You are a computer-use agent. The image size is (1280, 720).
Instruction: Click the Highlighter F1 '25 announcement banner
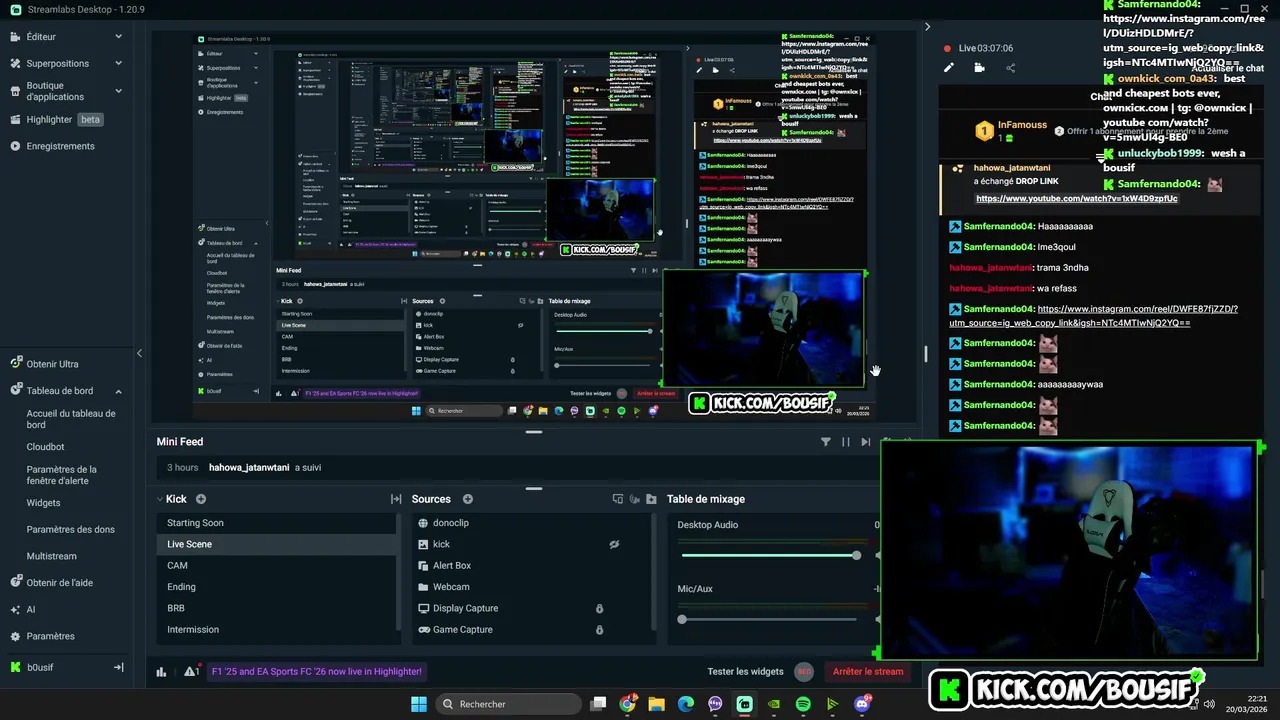click(x=316, y=672)
